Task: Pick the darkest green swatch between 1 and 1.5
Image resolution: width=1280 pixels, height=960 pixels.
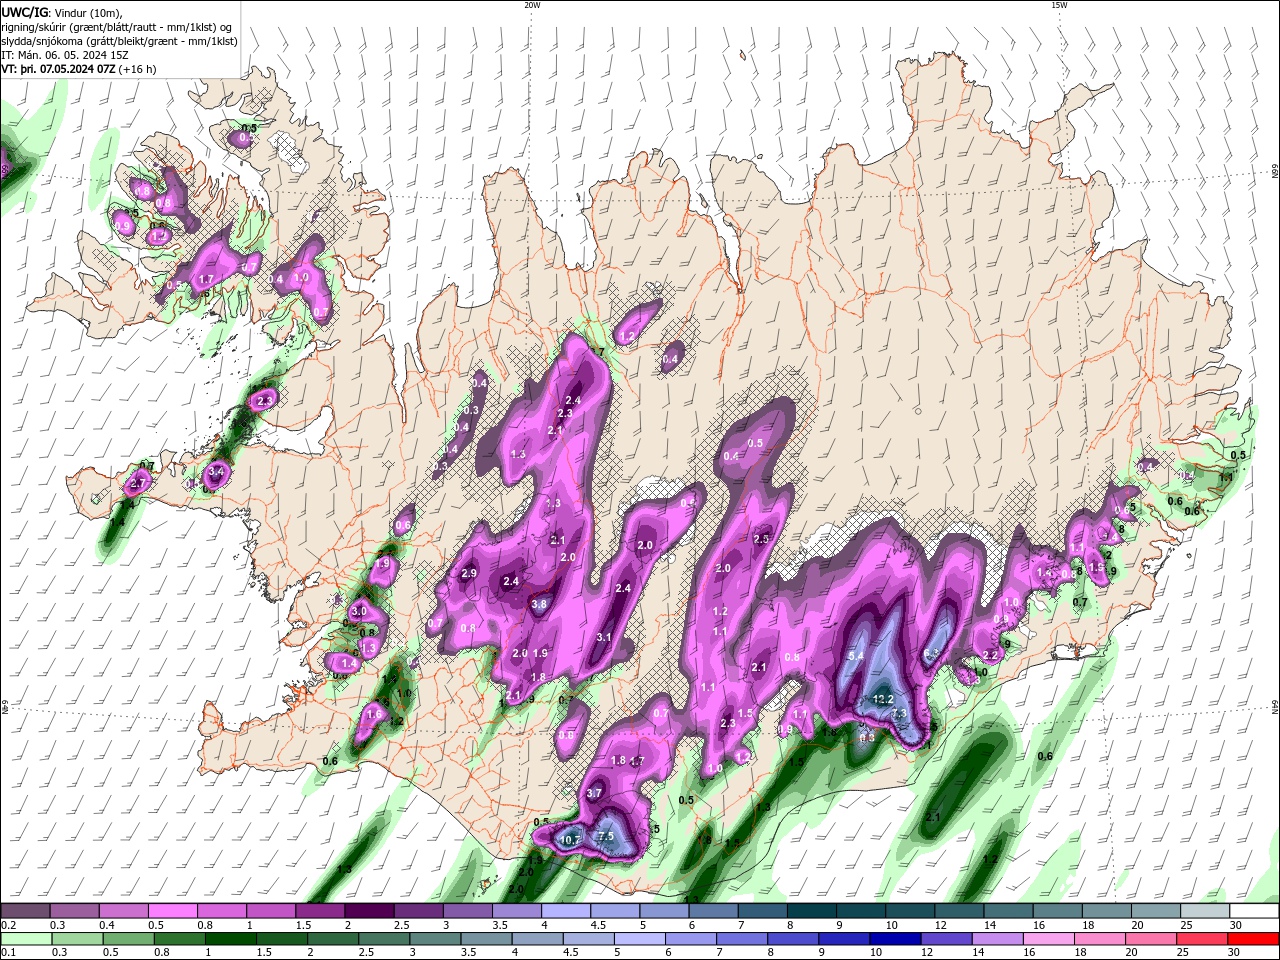Action: (230, 939)
